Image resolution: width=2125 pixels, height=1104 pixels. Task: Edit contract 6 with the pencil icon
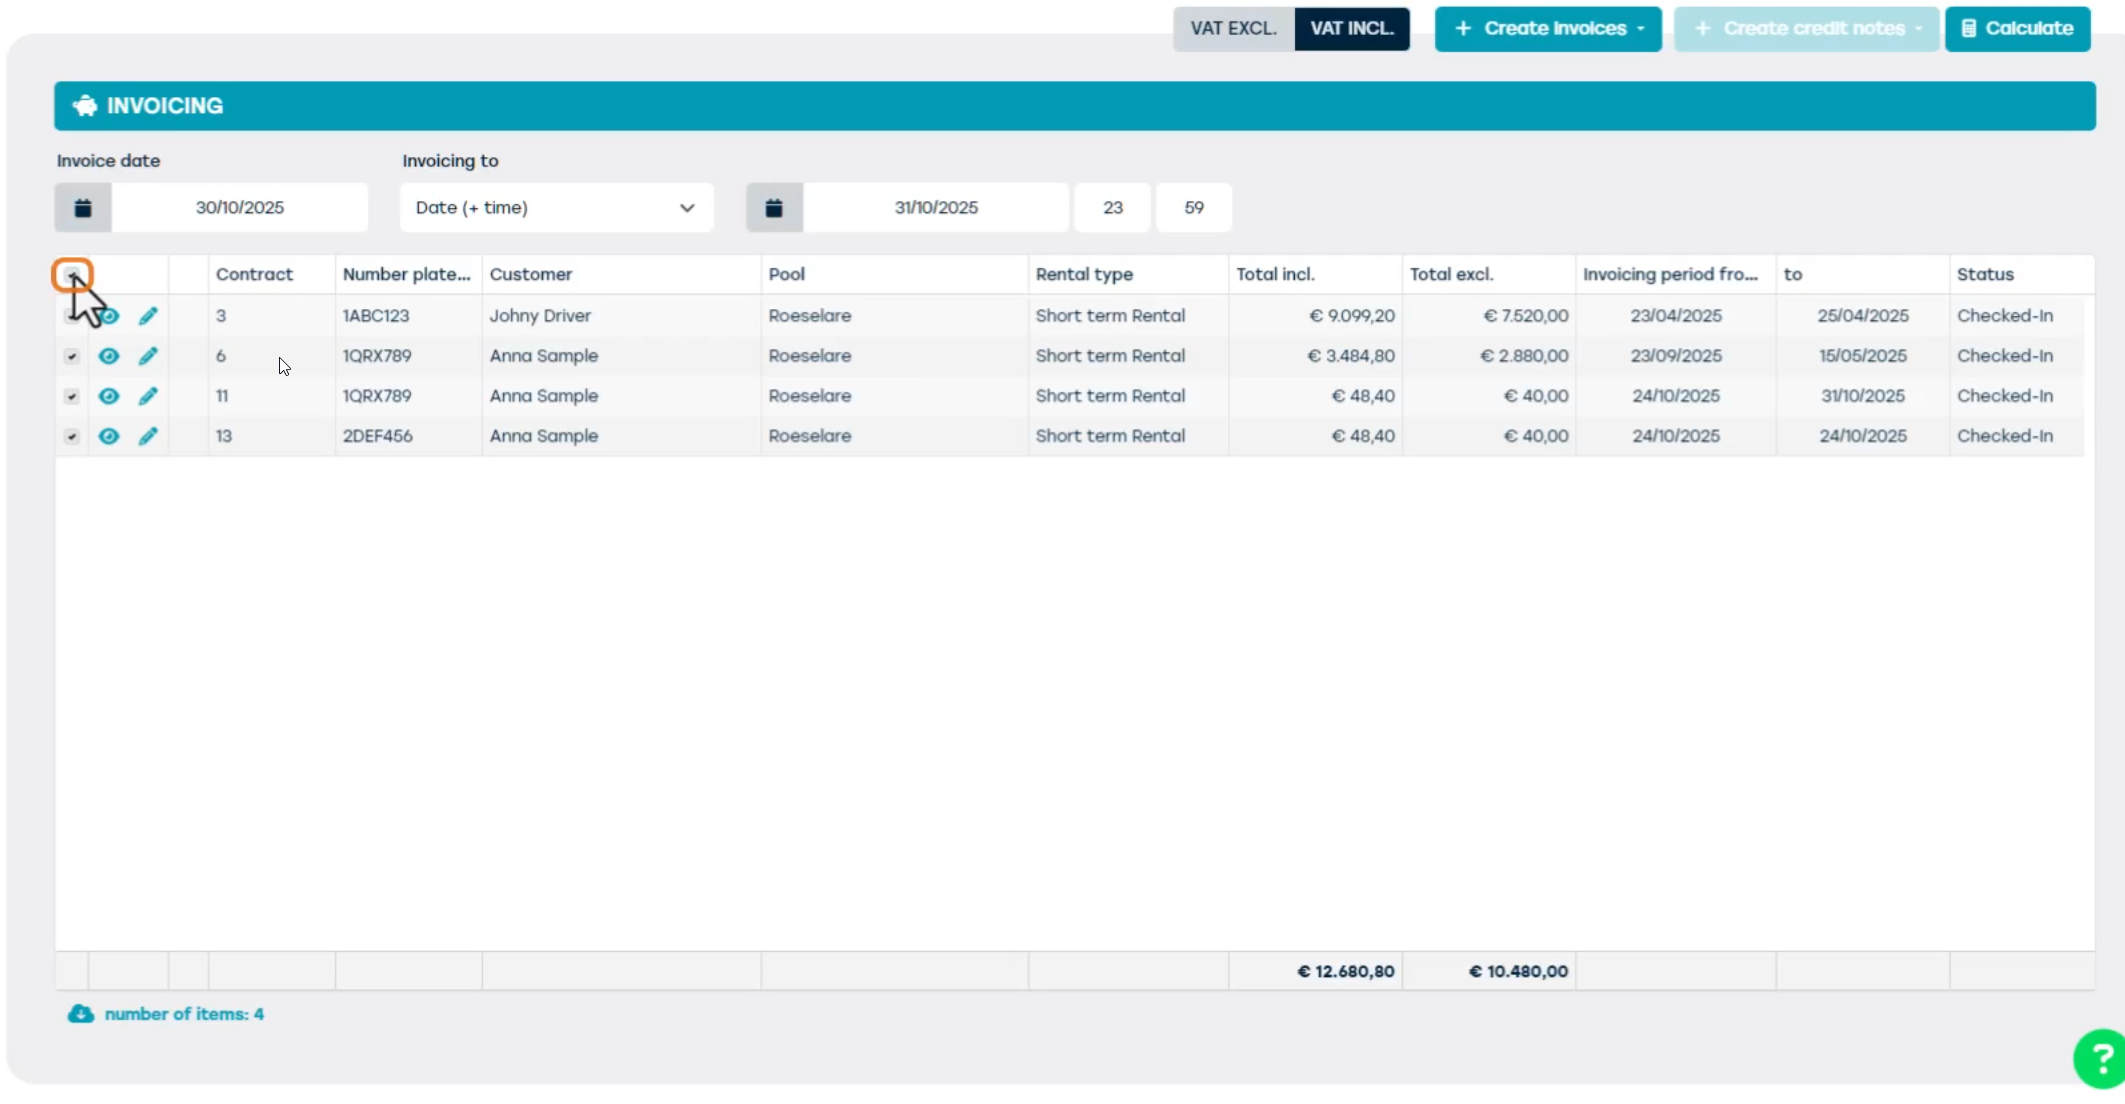[x=148, y=356]
